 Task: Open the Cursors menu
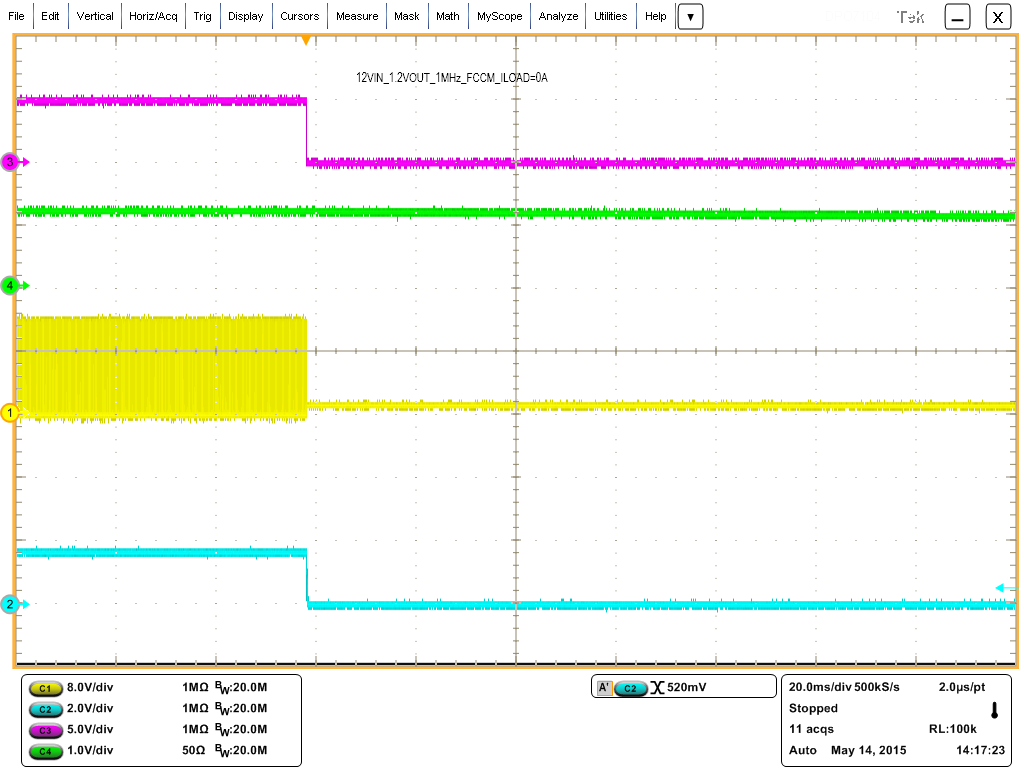300,16
